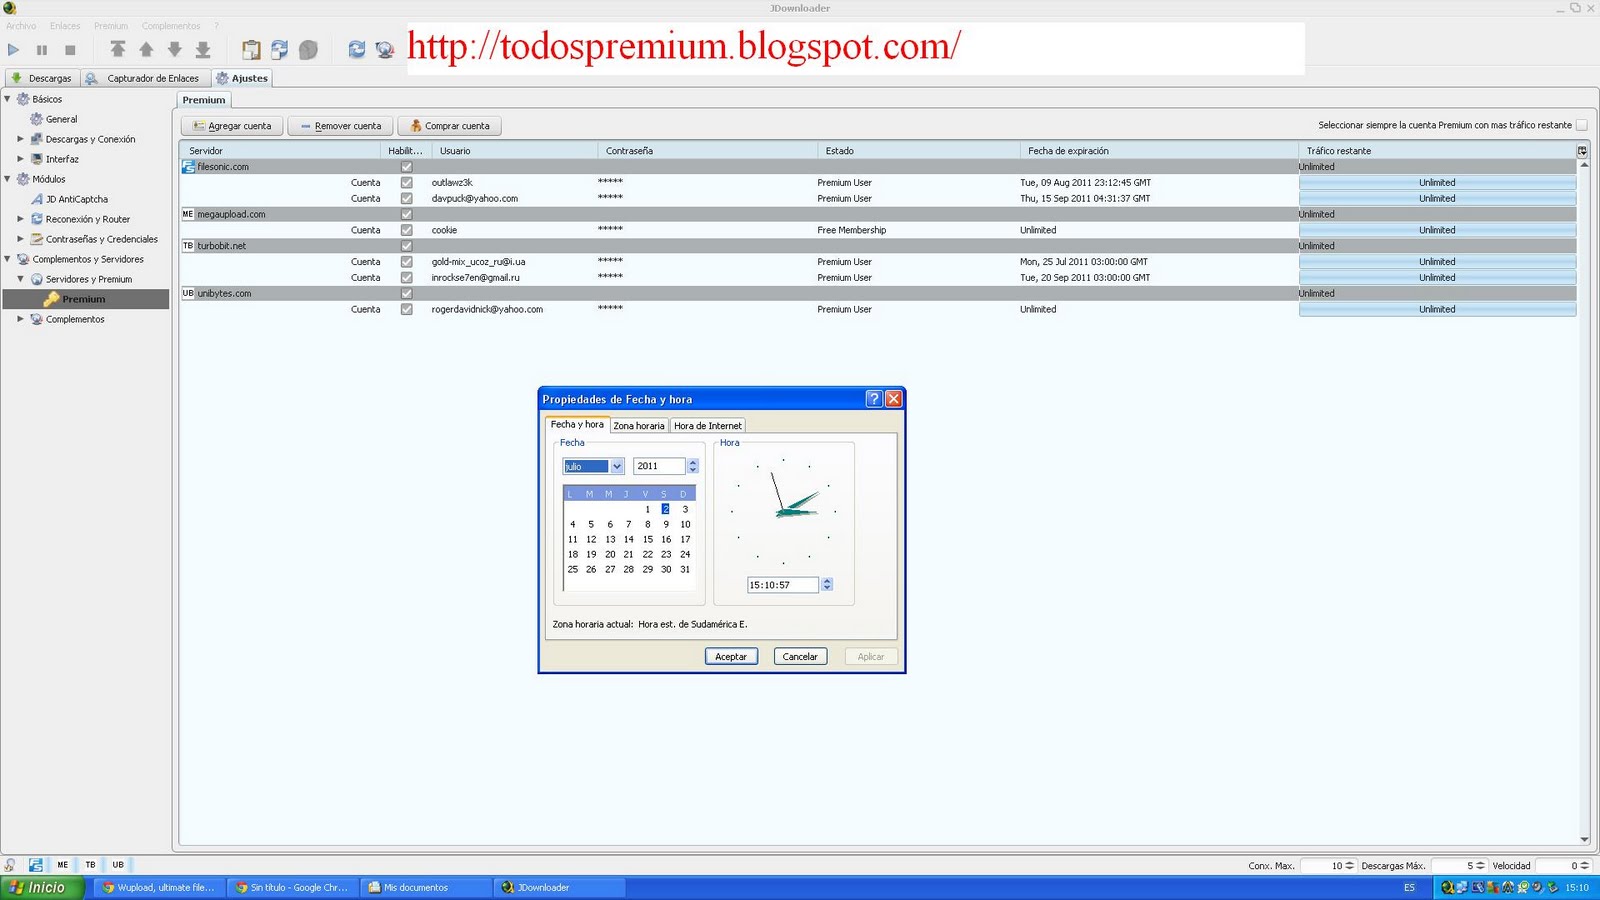Image resolution: width=1600 pixels, height=900 pixels.
Task: Click the ME icon in bottom status bar
Action: pyautogui.click(x=62, y=865)
